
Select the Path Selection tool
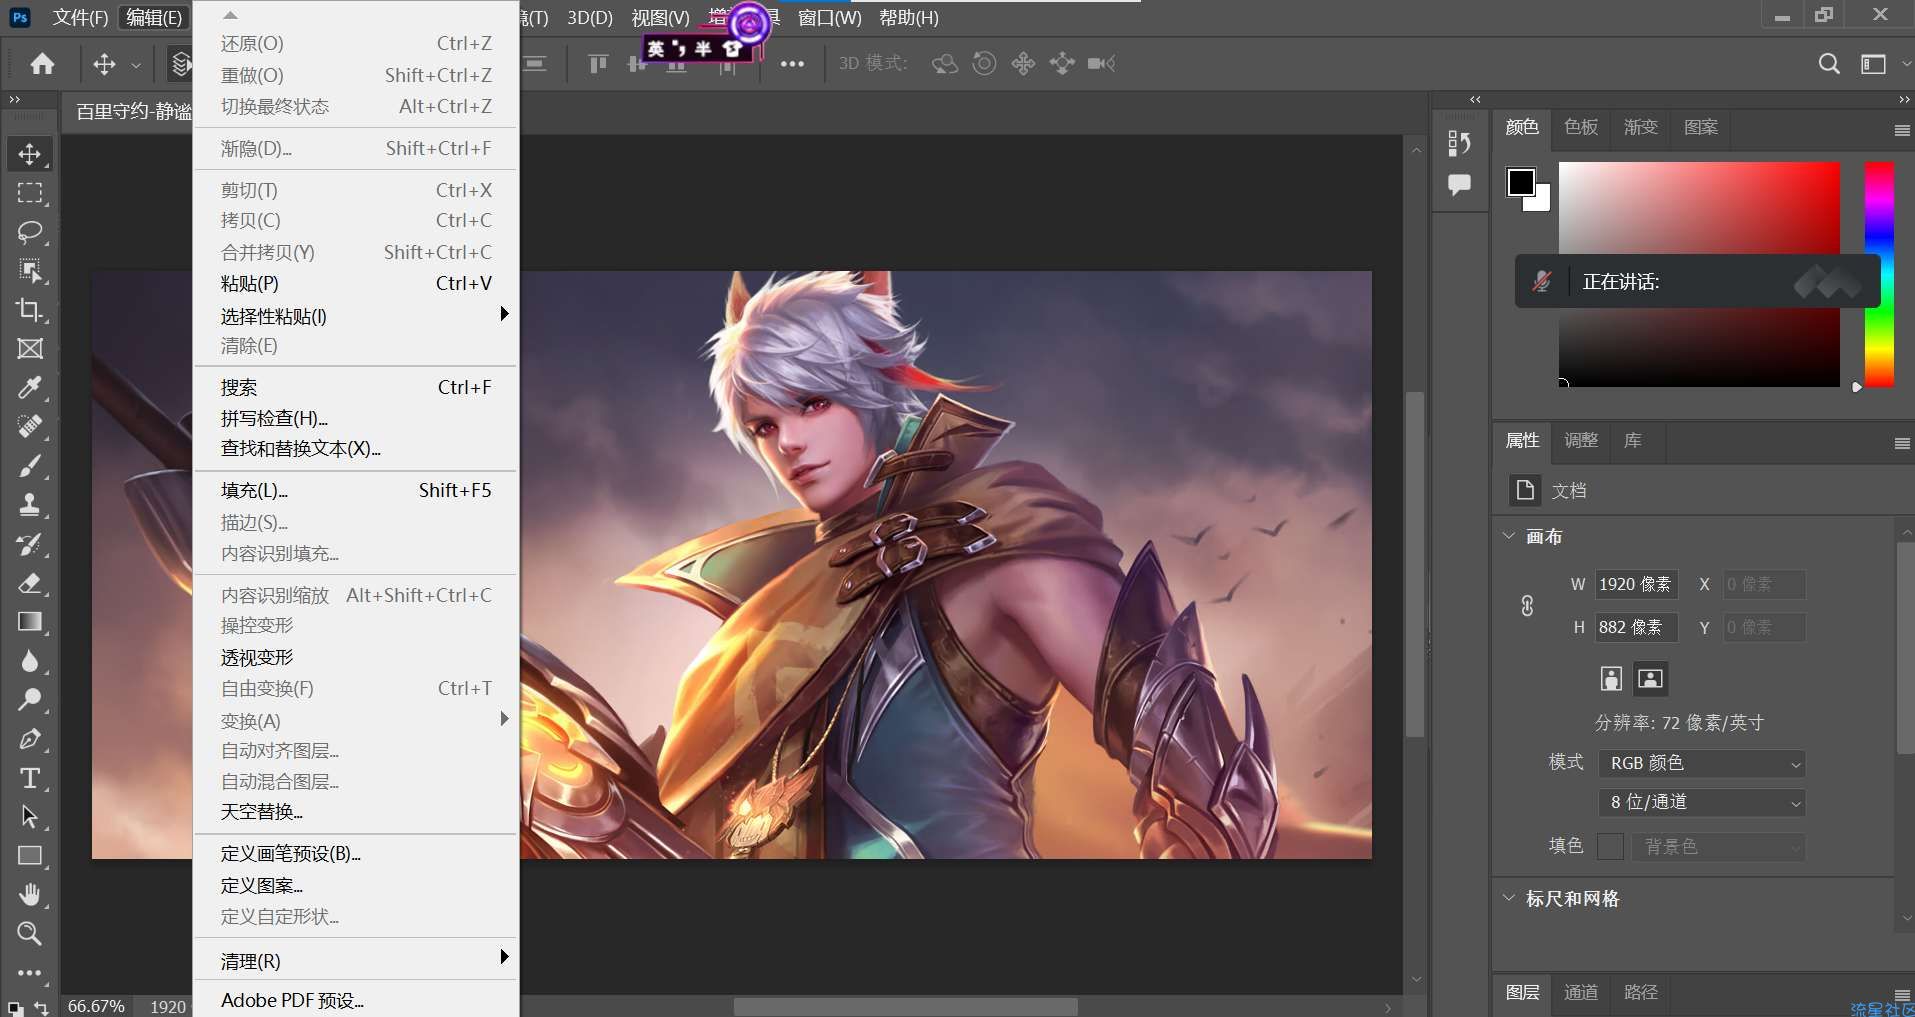[30, 817]
